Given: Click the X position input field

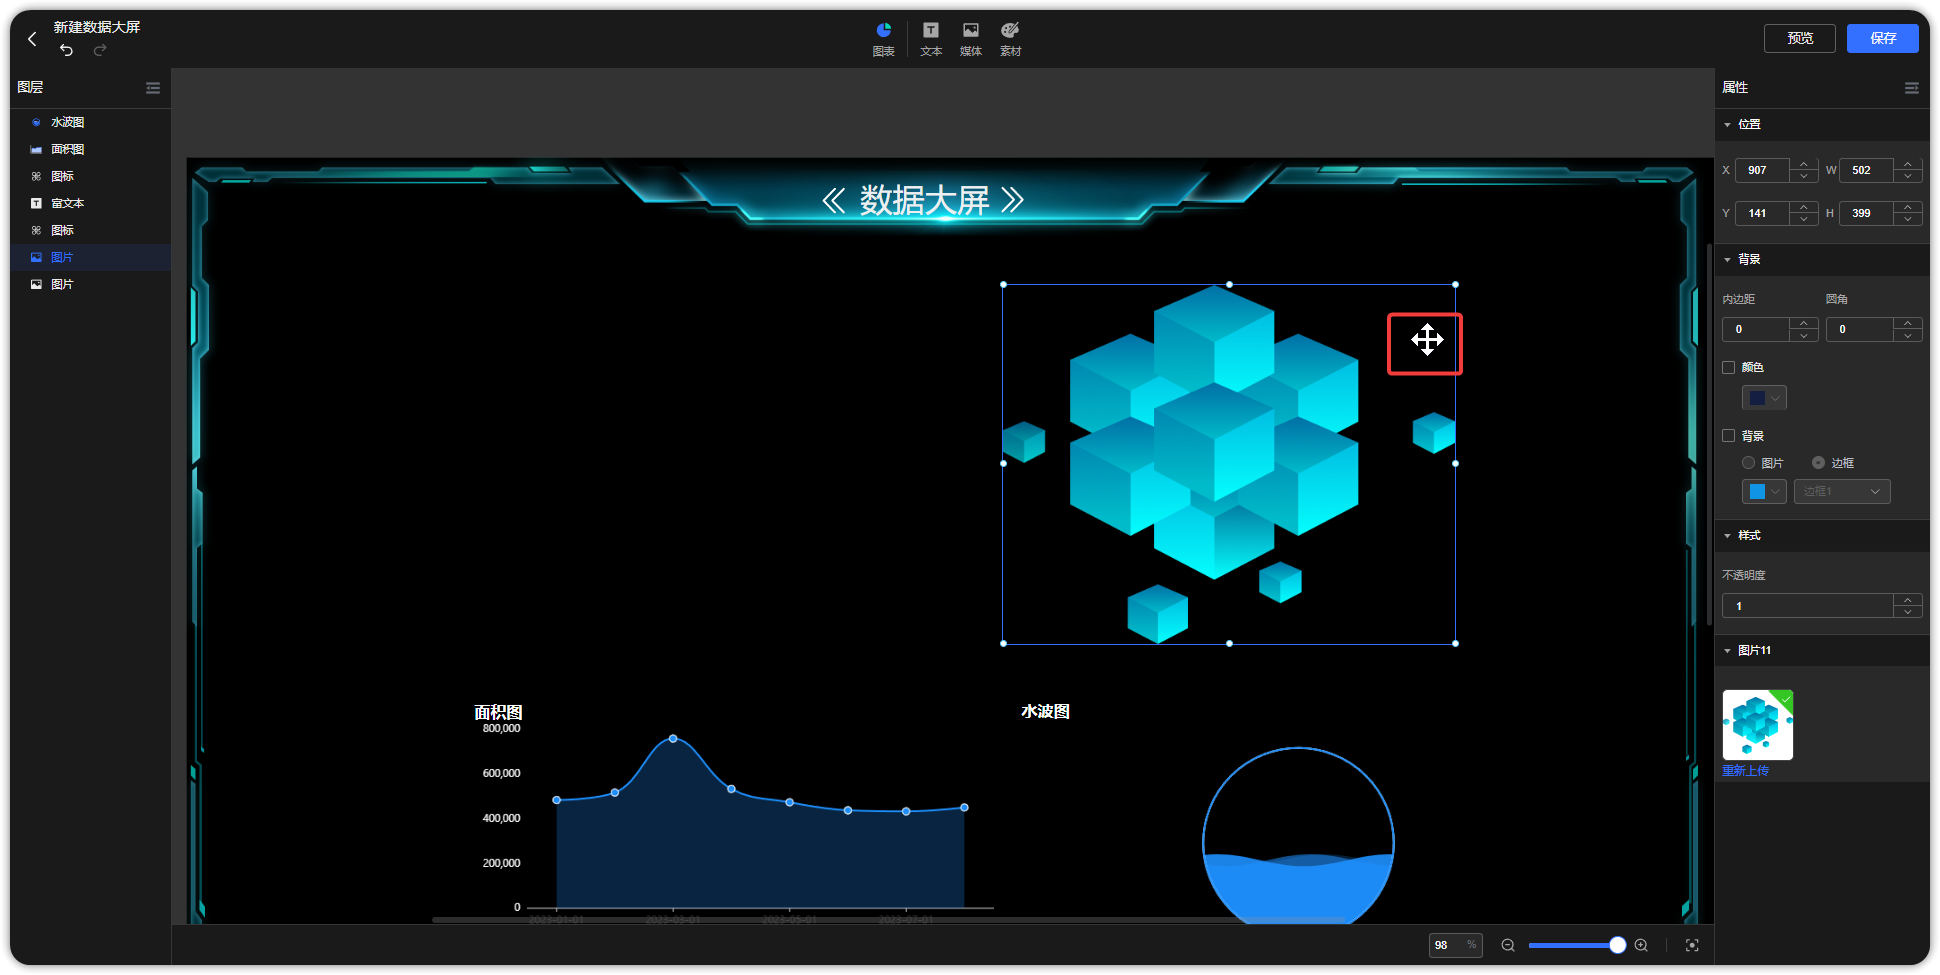Looking at the screenshot, I should click(x=1762, y=170).
